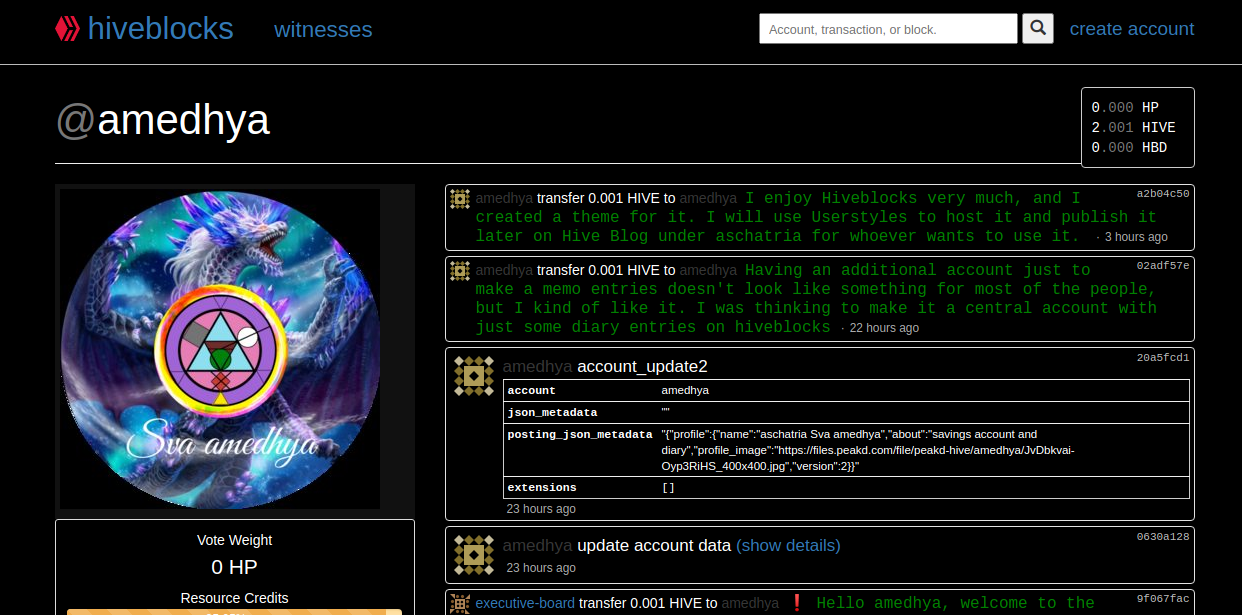Click the executive-board avatar icon
This screenshot has height=615, width=1242.
[x=460, y=603]
